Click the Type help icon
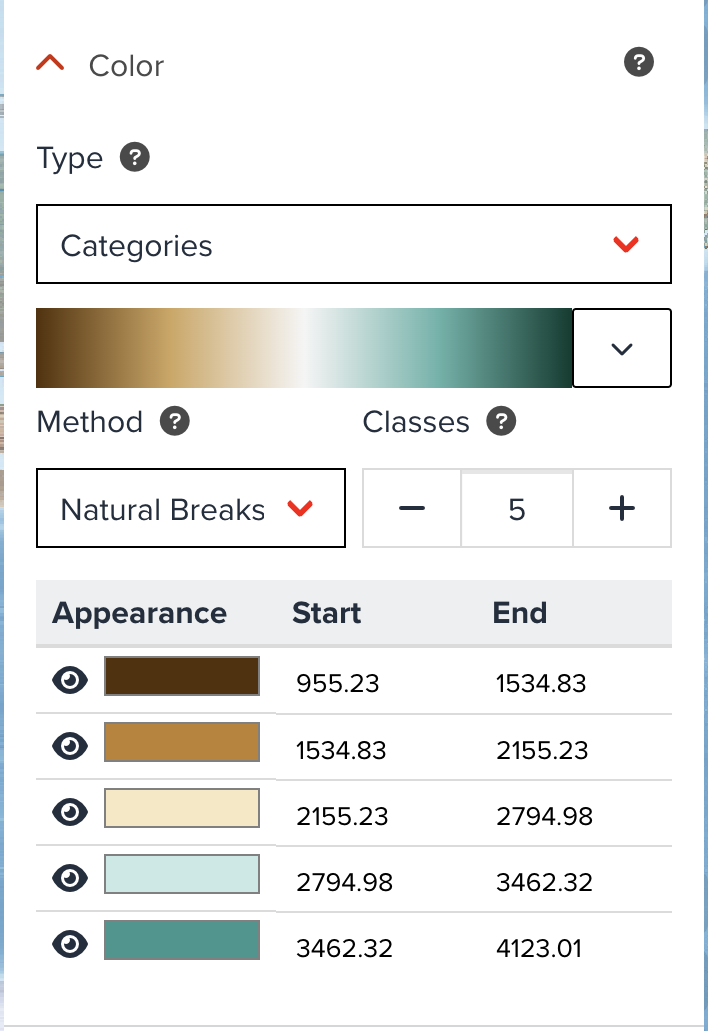Screen dimensions: 708x1031 pos(137,157)
